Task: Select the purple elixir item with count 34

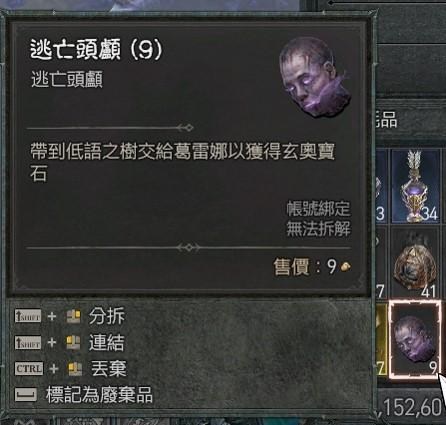Action: tap(416, 186)
